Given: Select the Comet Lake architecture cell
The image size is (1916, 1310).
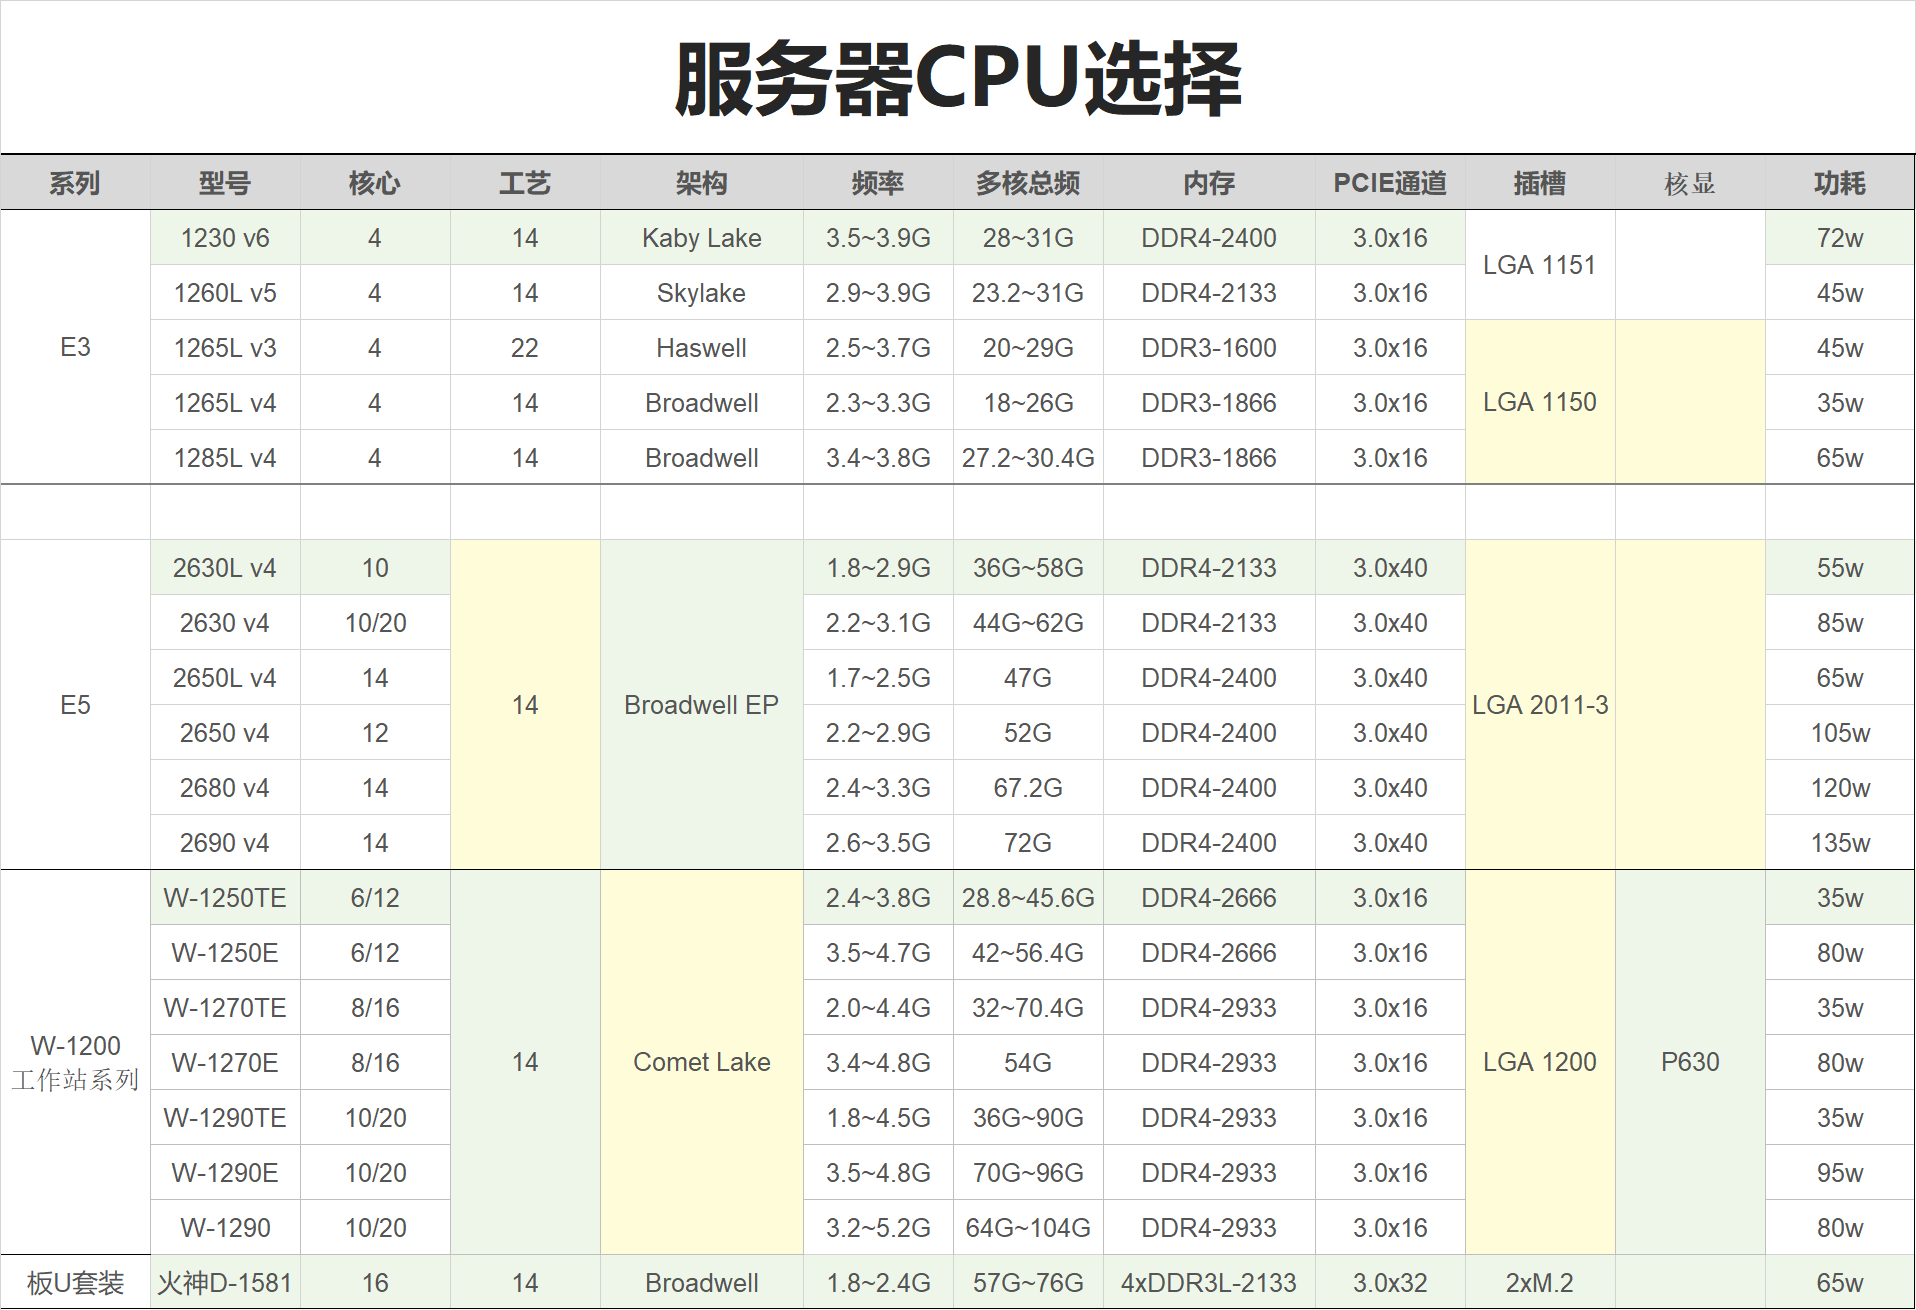Looking at the screenshot, I should coord(701,1062).
